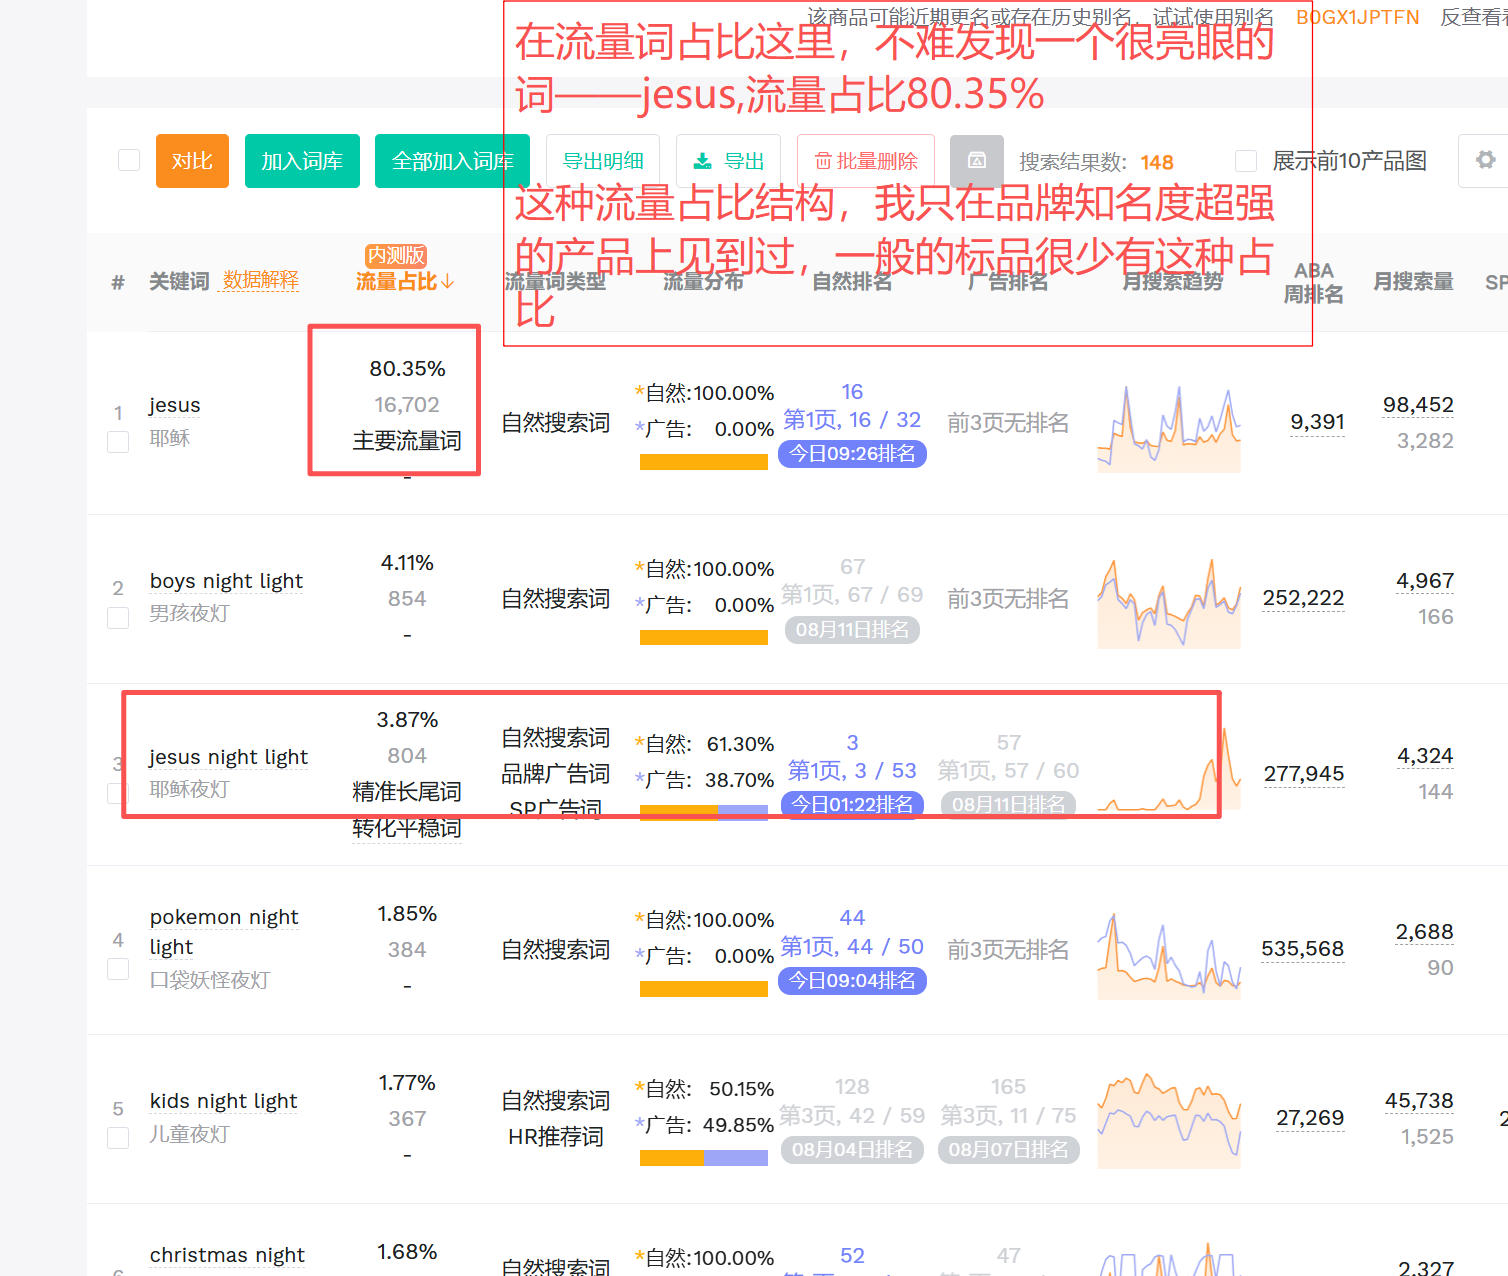The height and width of the screenshot is (1276, 1508).
Task: Click the trash icon on the 批量删除 button
Action: 823,161
